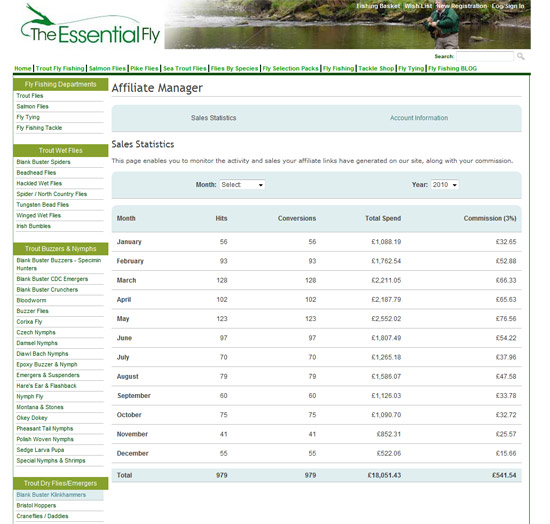The image size is (550, 524).
Task: Open the Month select dropdown
Action: (x=242, y=184)
